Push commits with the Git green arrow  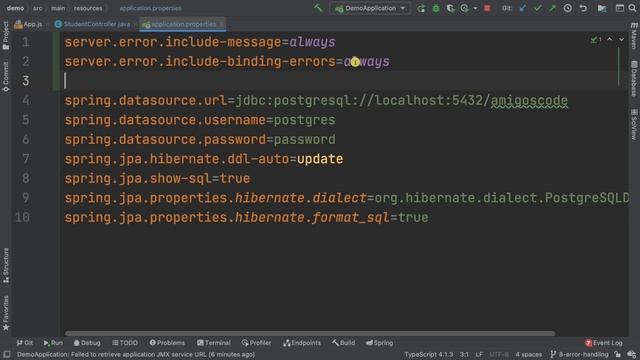(552, 8)
